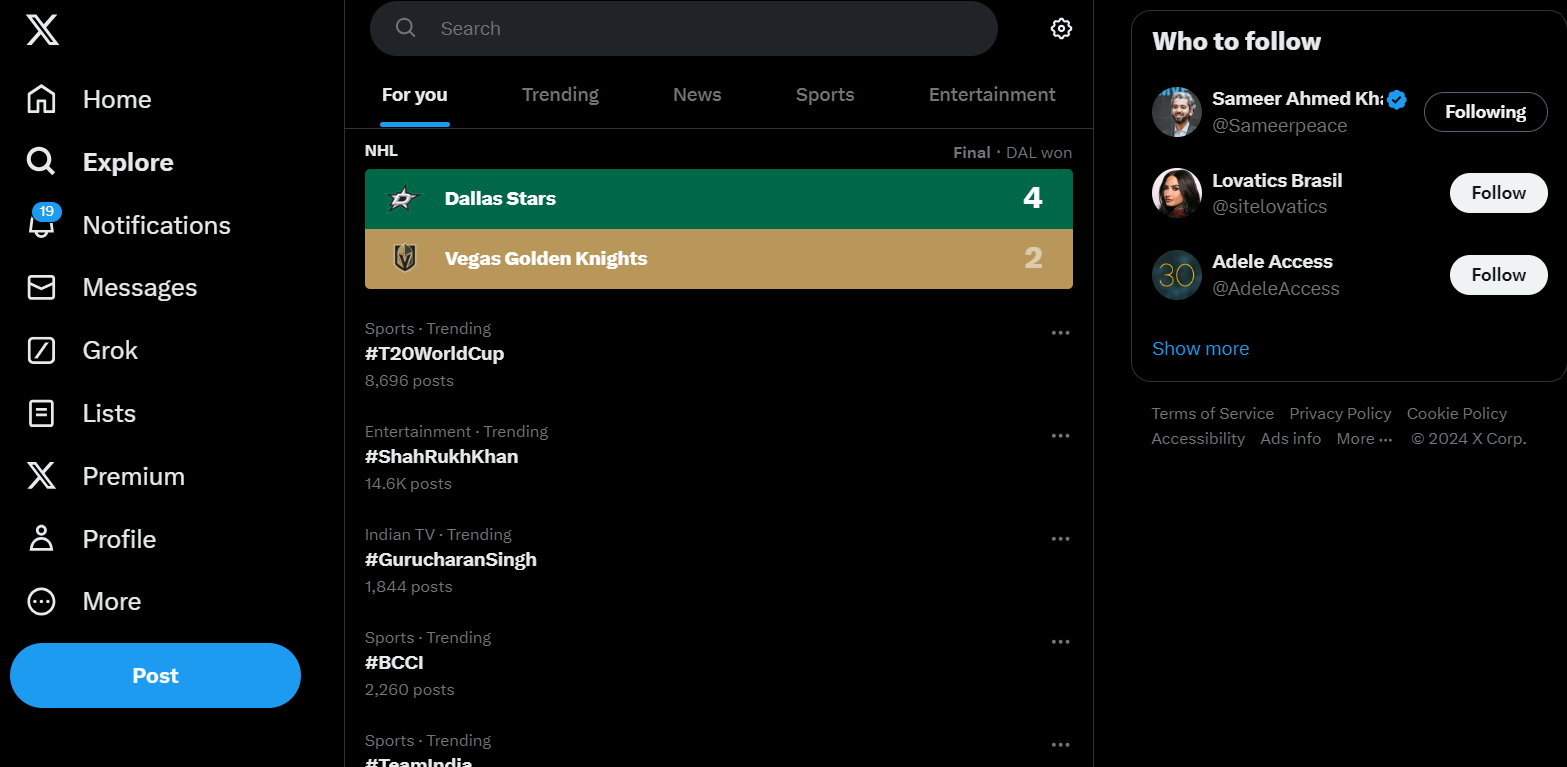1567x767 pixels.
Task: Open Sameer Ahmed Khan's avatar
Action: [1177, 112]
